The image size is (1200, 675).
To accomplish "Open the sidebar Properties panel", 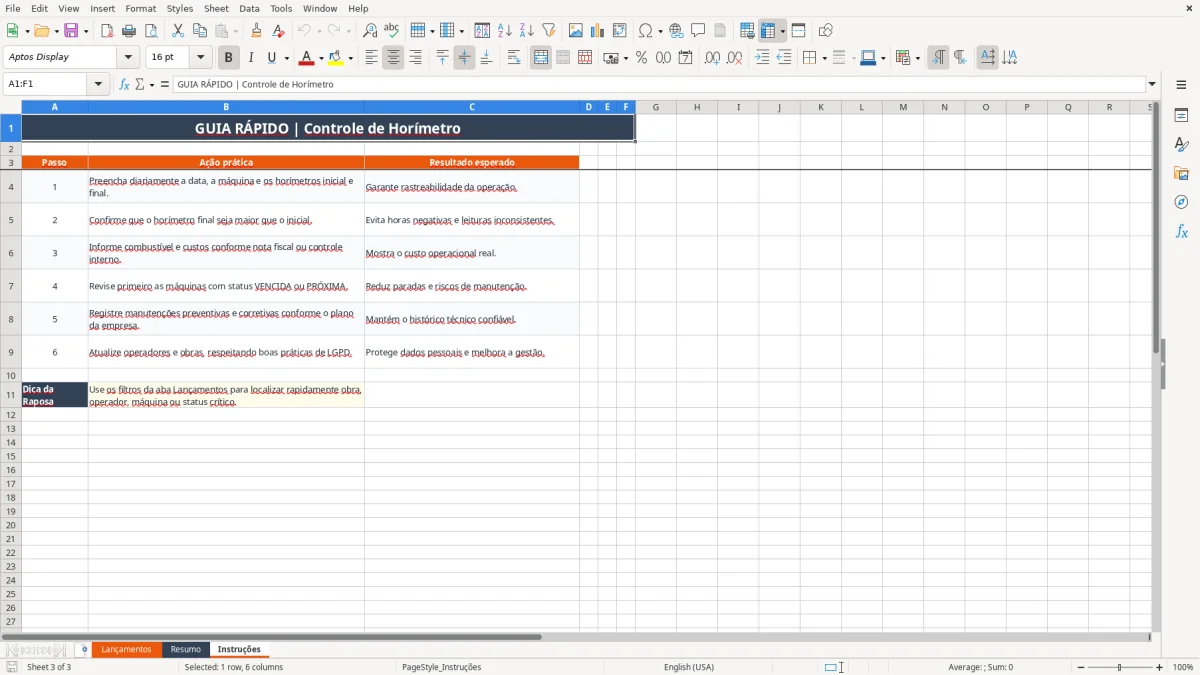I will (x=1181, y=115).
